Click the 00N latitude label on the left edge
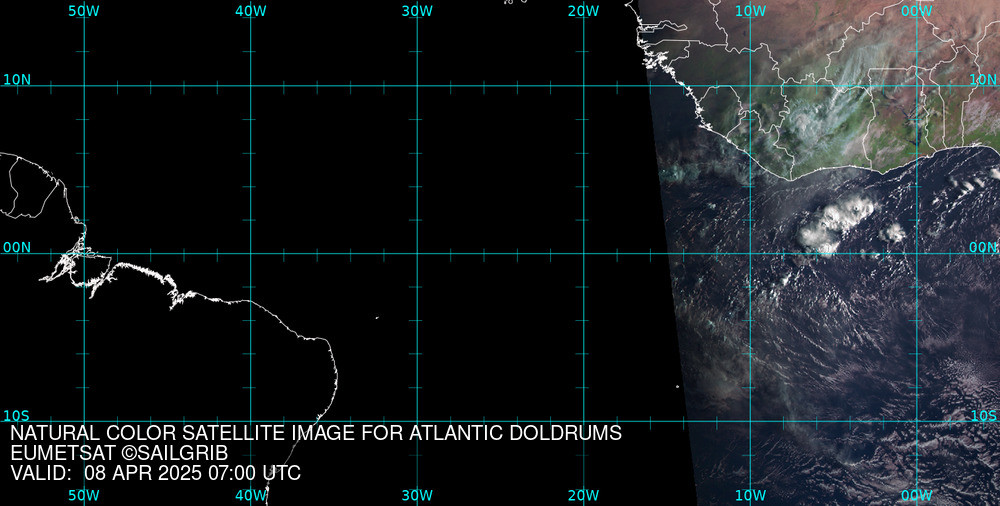The width and height of the screenshot is (1000, 506). (x=17, y=248)
